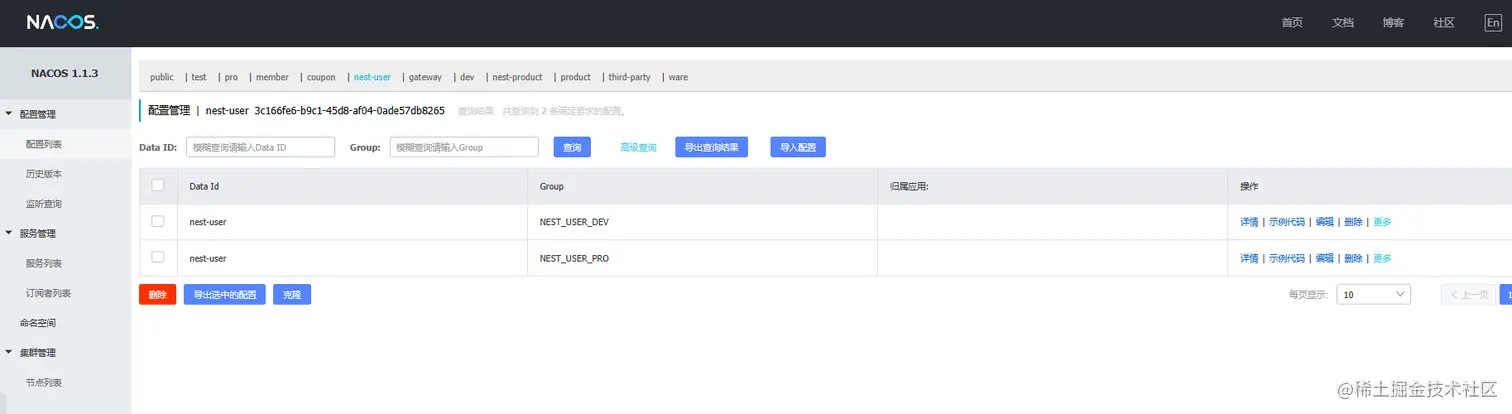The image size is (1512, 414).
Task: Switch language with the En button
Action: tap(1493, 23)
